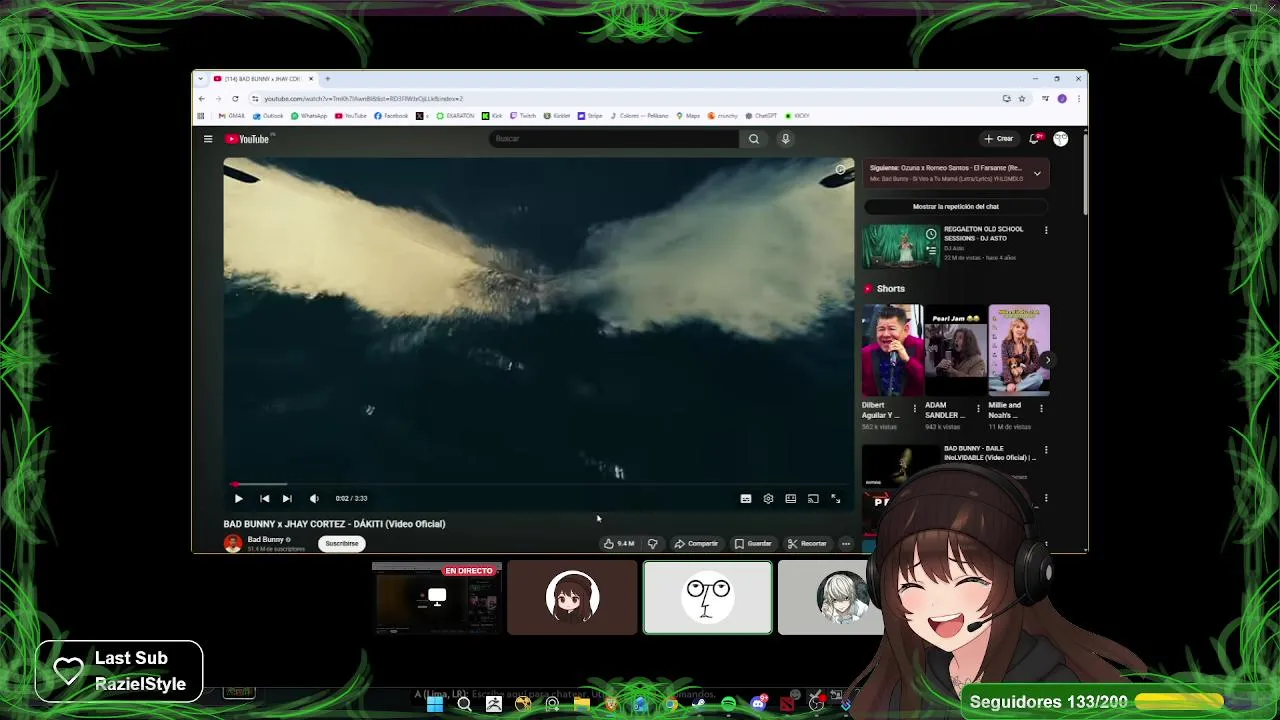Screen dimensions: 1280x720
Task: Open Maps bookmark
Action: (688, 116)
